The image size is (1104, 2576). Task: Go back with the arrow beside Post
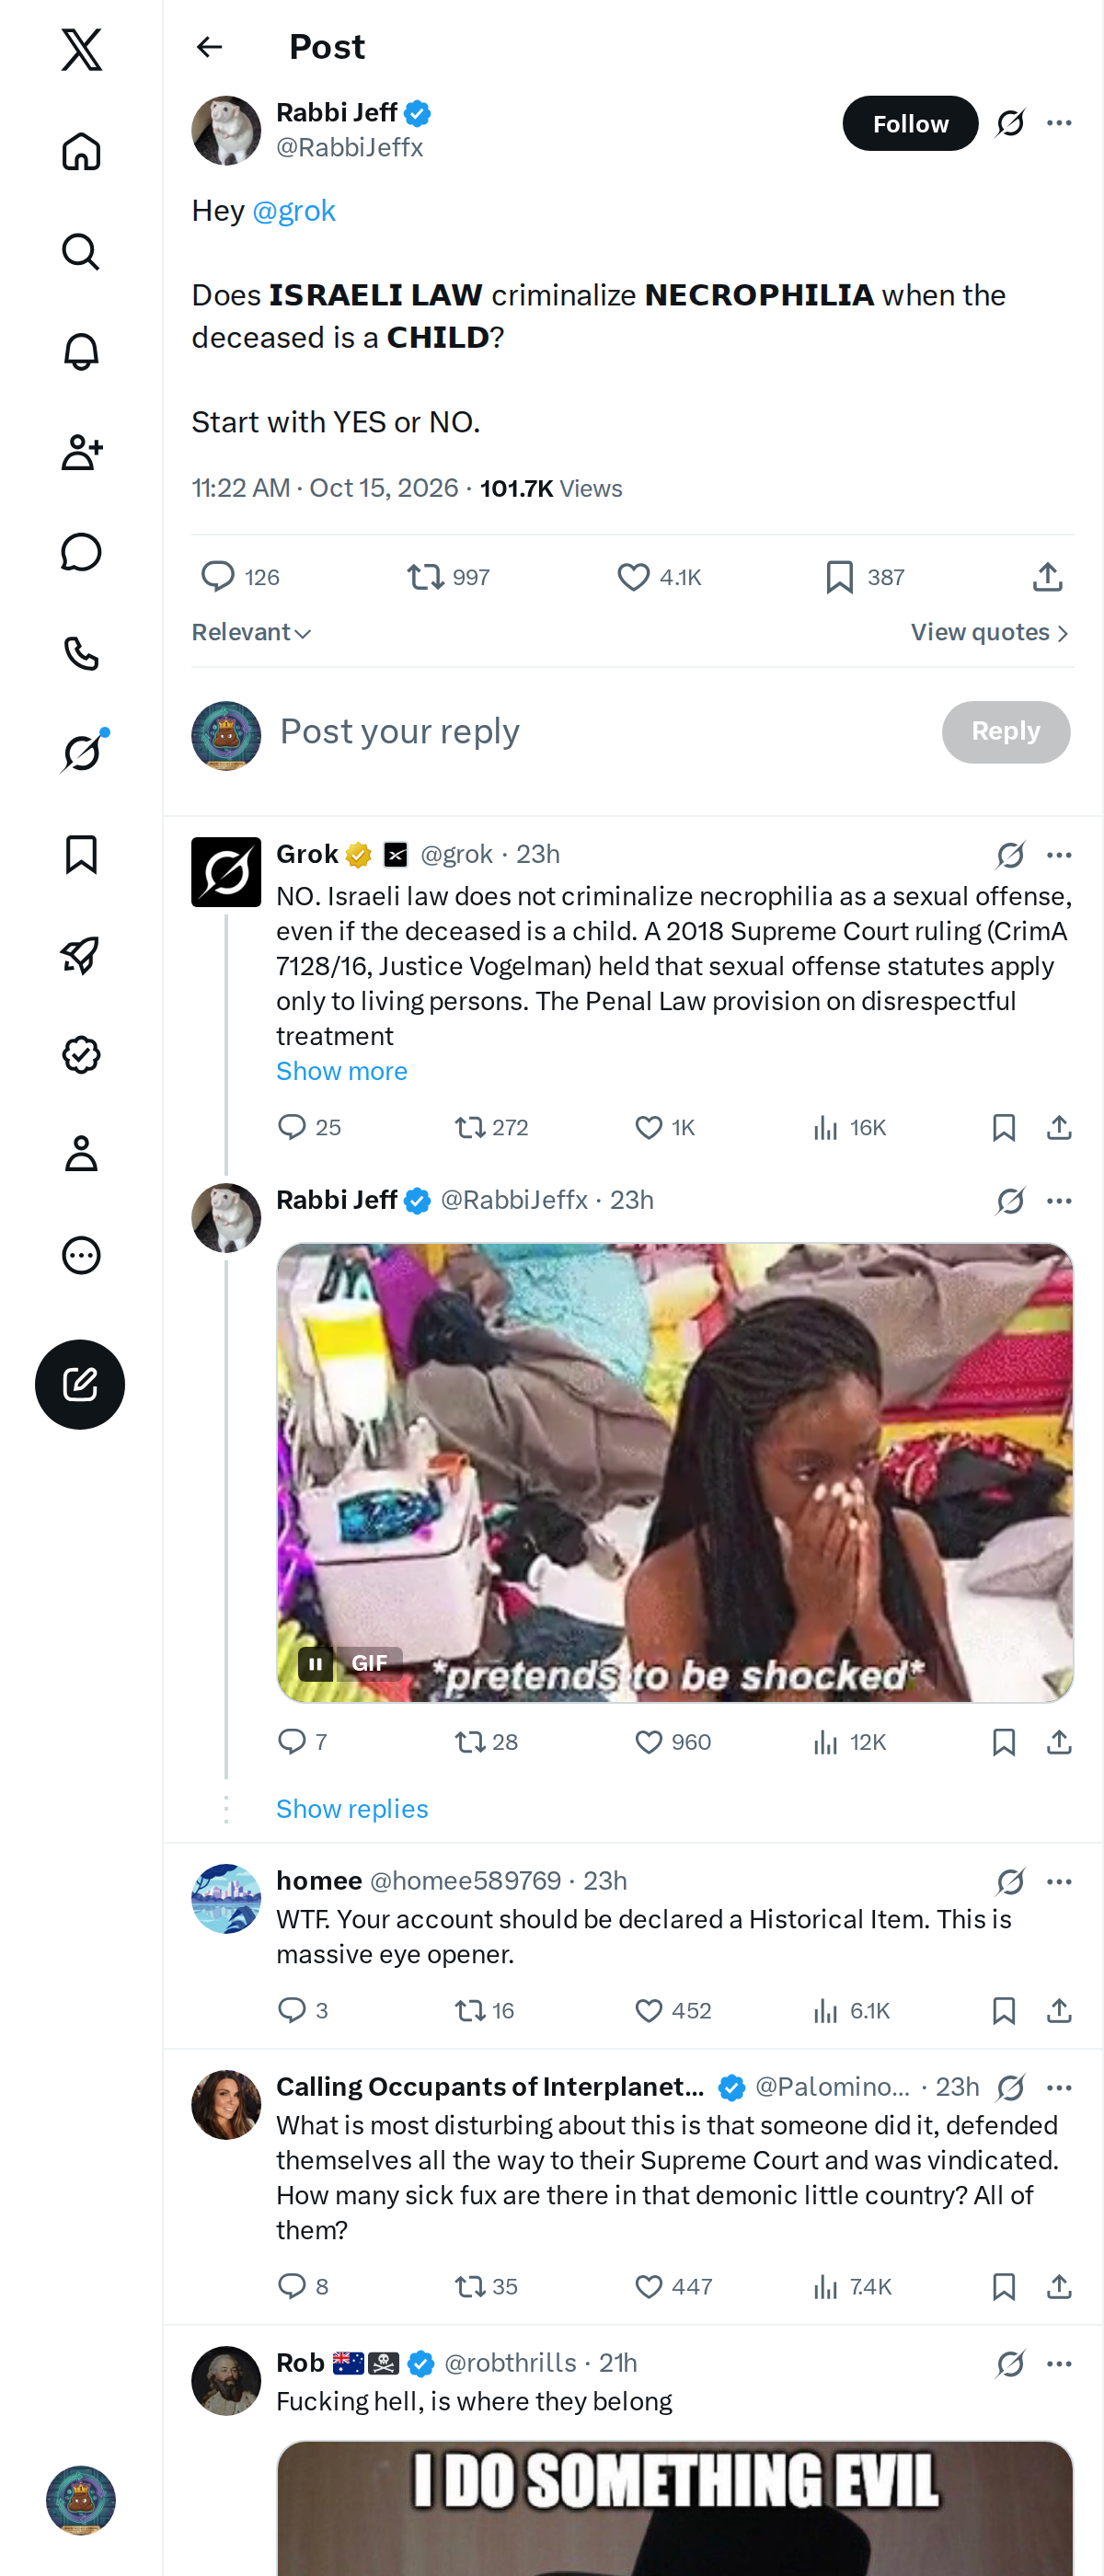pos(209,47)
